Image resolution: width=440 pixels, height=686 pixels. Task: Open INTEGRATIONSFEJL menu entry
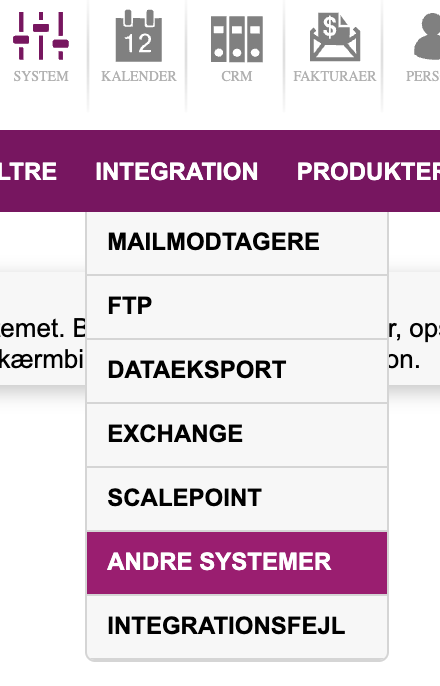tap(237, 626)
